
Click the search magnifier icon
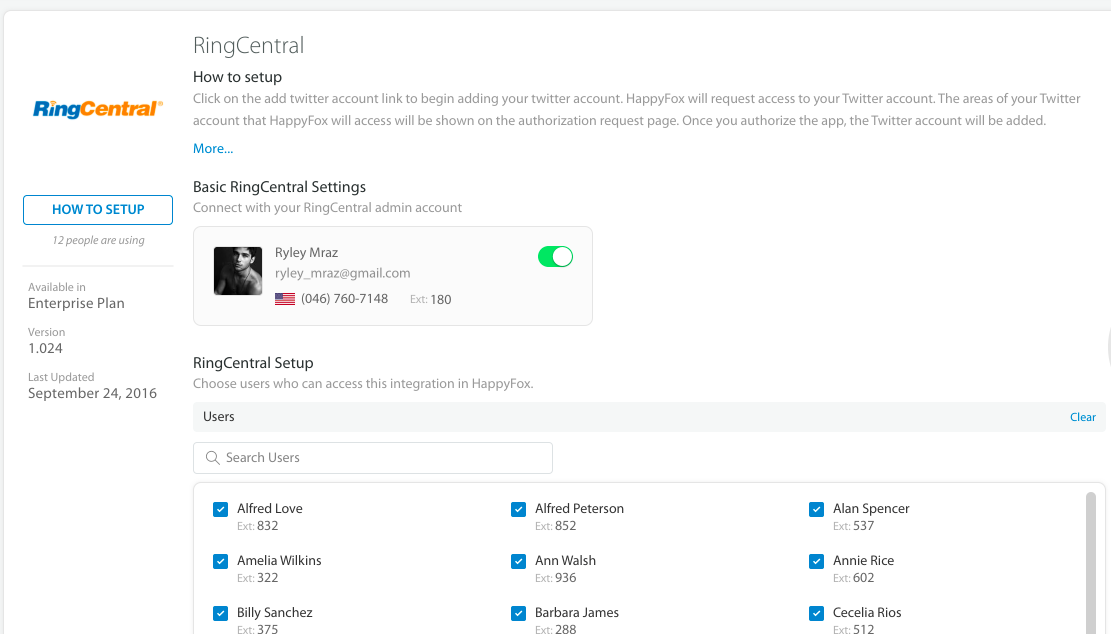(x=212, y=458)
